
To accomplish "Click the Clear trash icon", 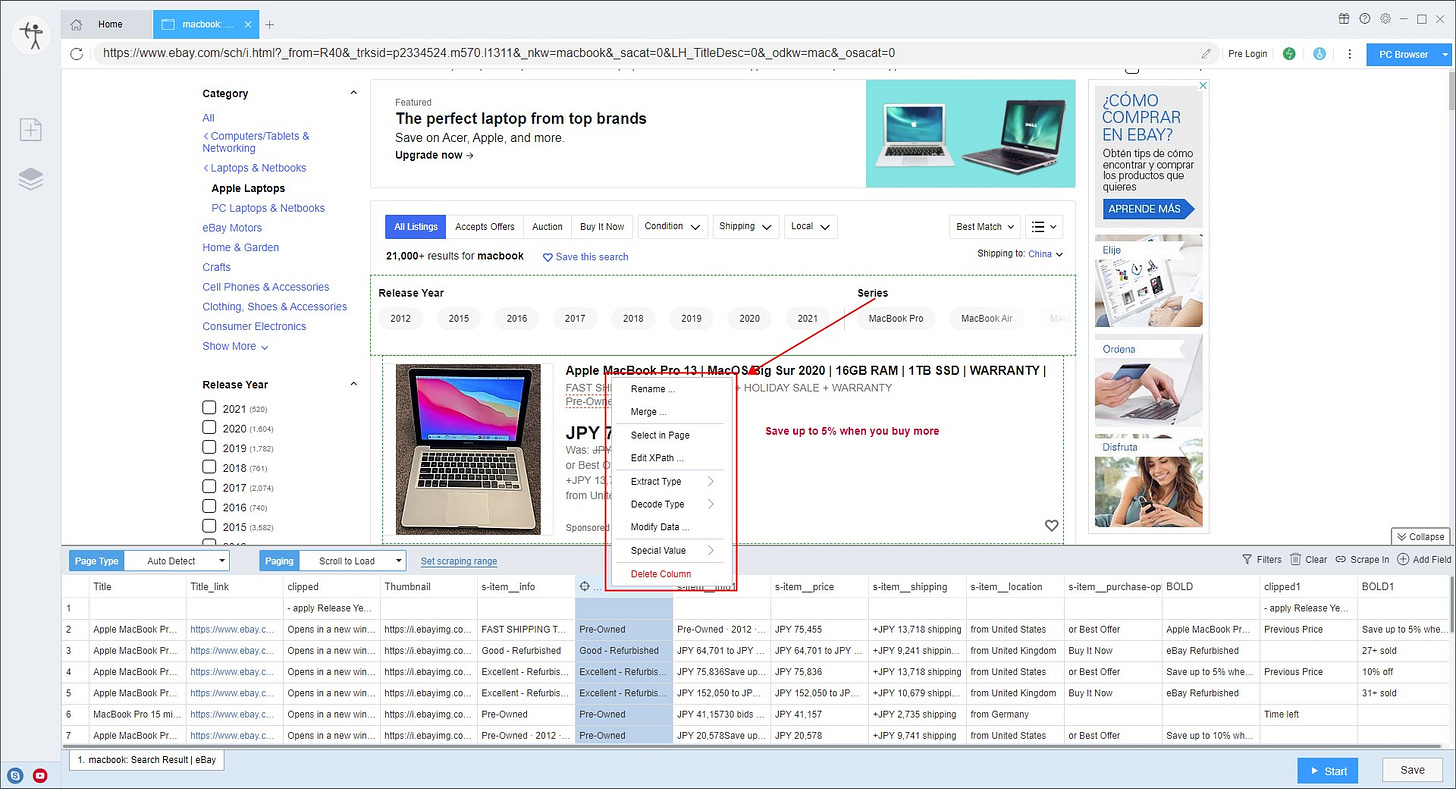I will click(x=1296, y=560).
